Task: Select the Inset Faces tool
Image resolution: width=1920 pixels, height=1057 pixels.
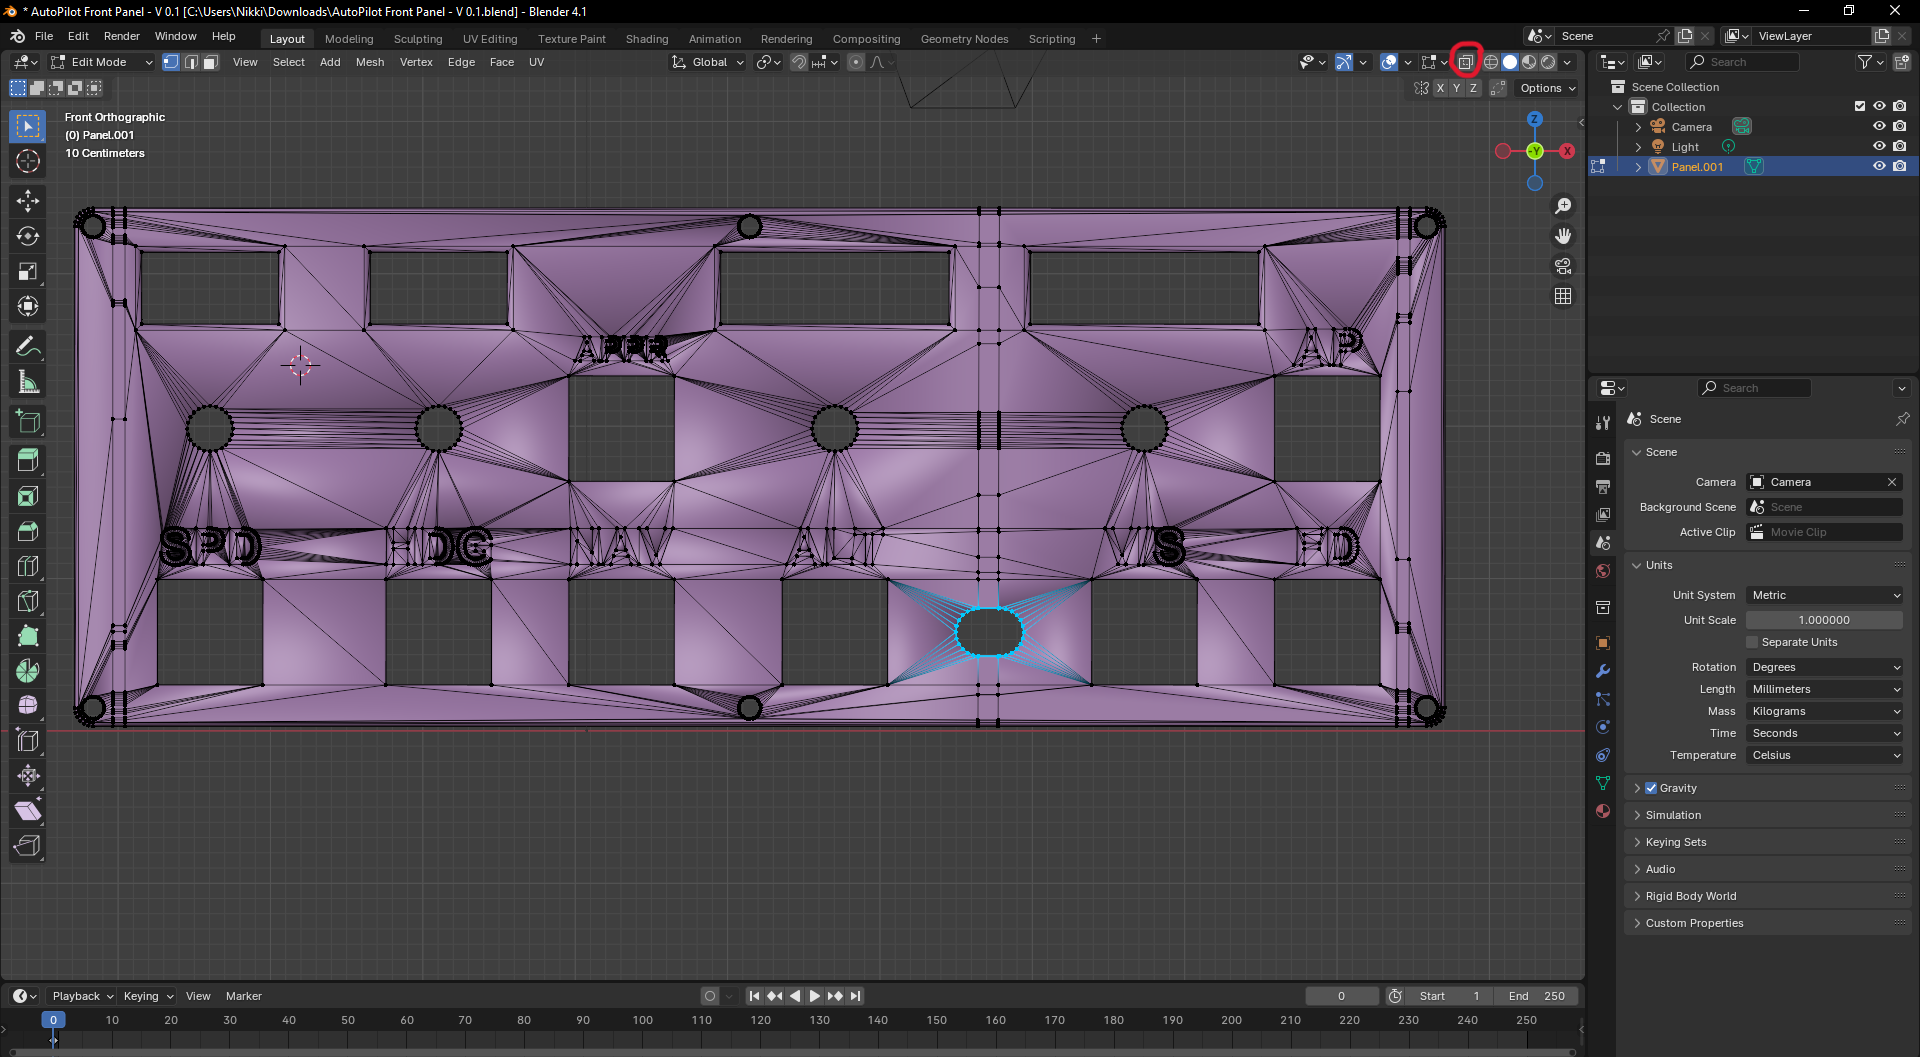Action: click(x=28, y=496)
